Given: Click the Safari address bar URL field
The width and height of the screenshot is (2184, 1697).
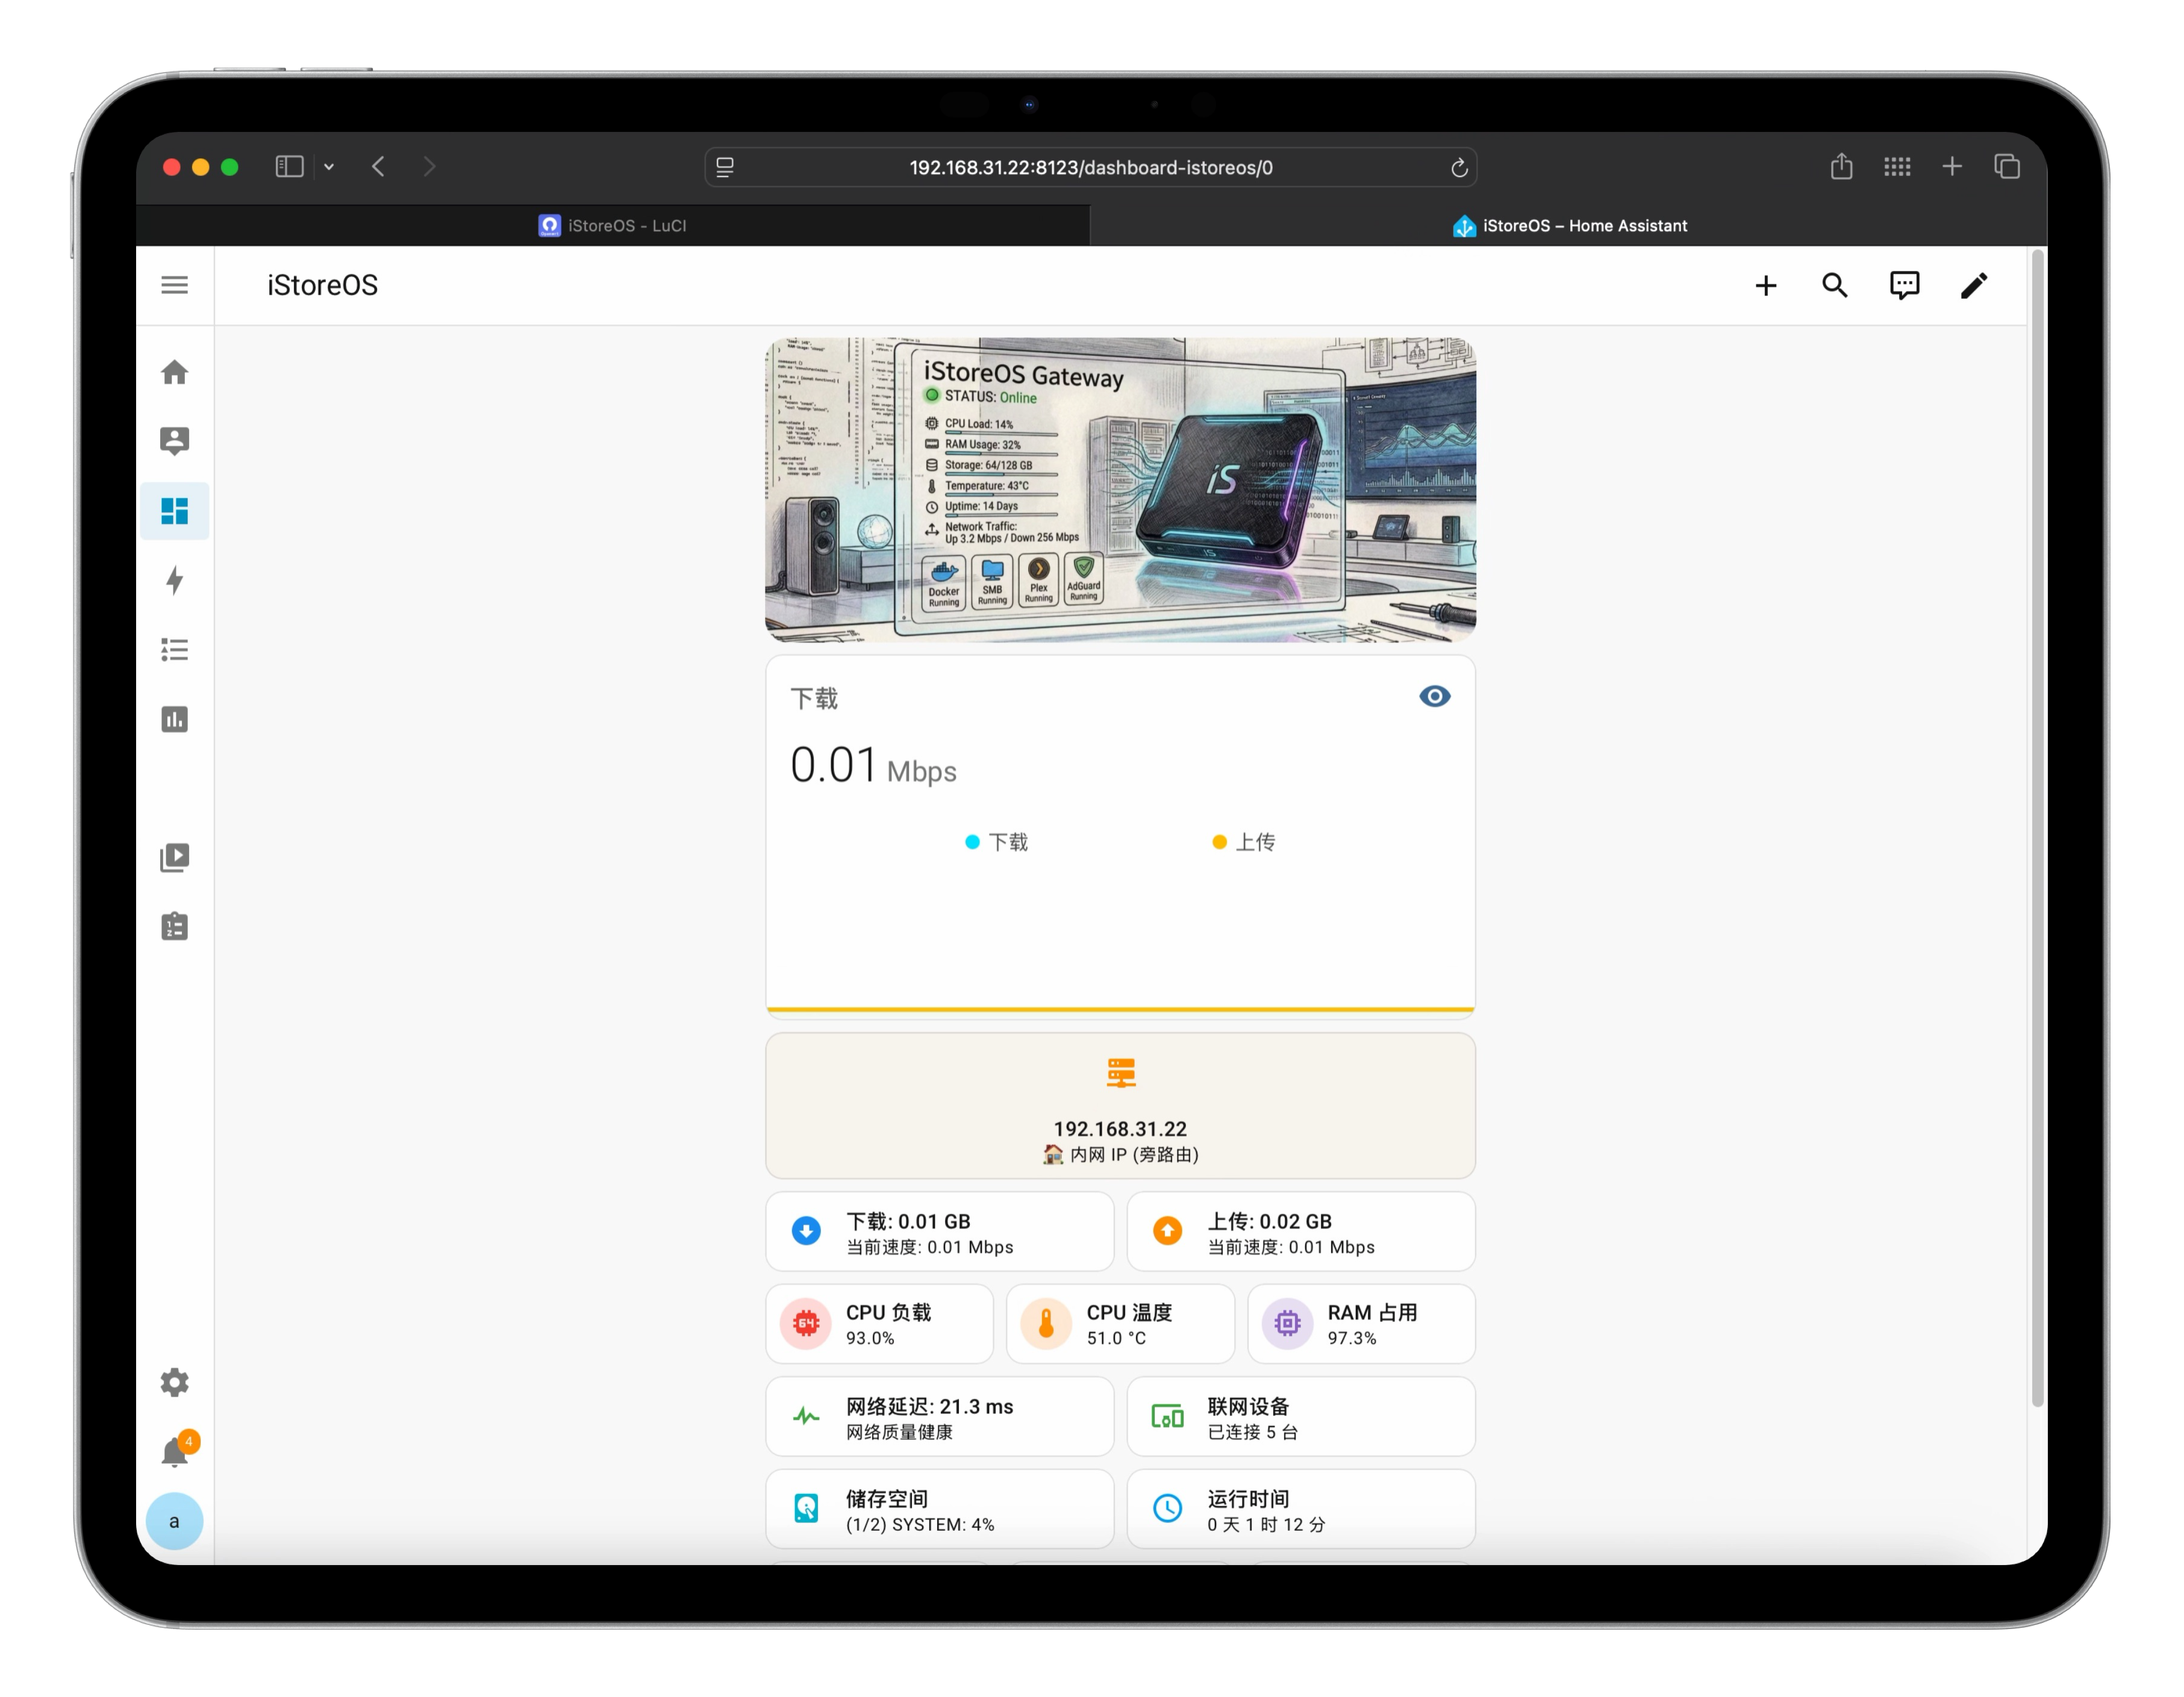Looking at the screenshot, I should click(1090, 167).
